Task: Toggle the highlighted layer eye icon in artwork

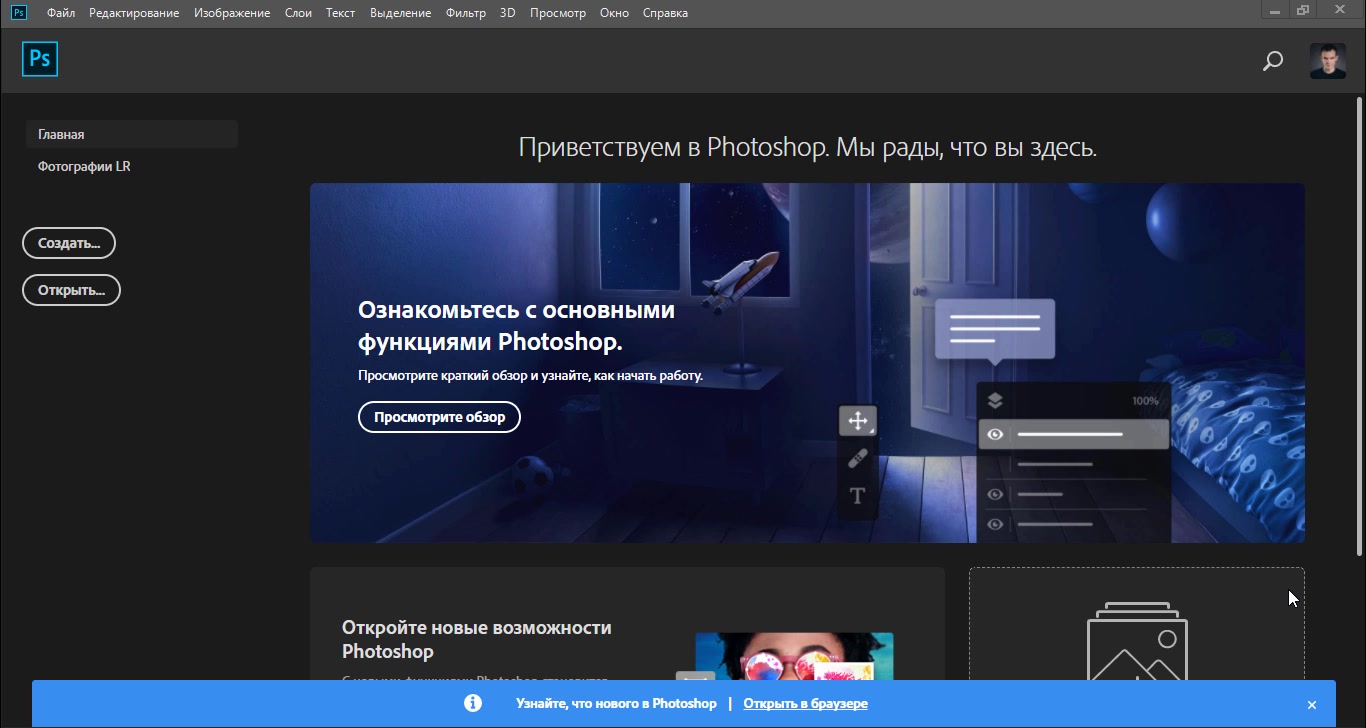Action: pos(995,434)
